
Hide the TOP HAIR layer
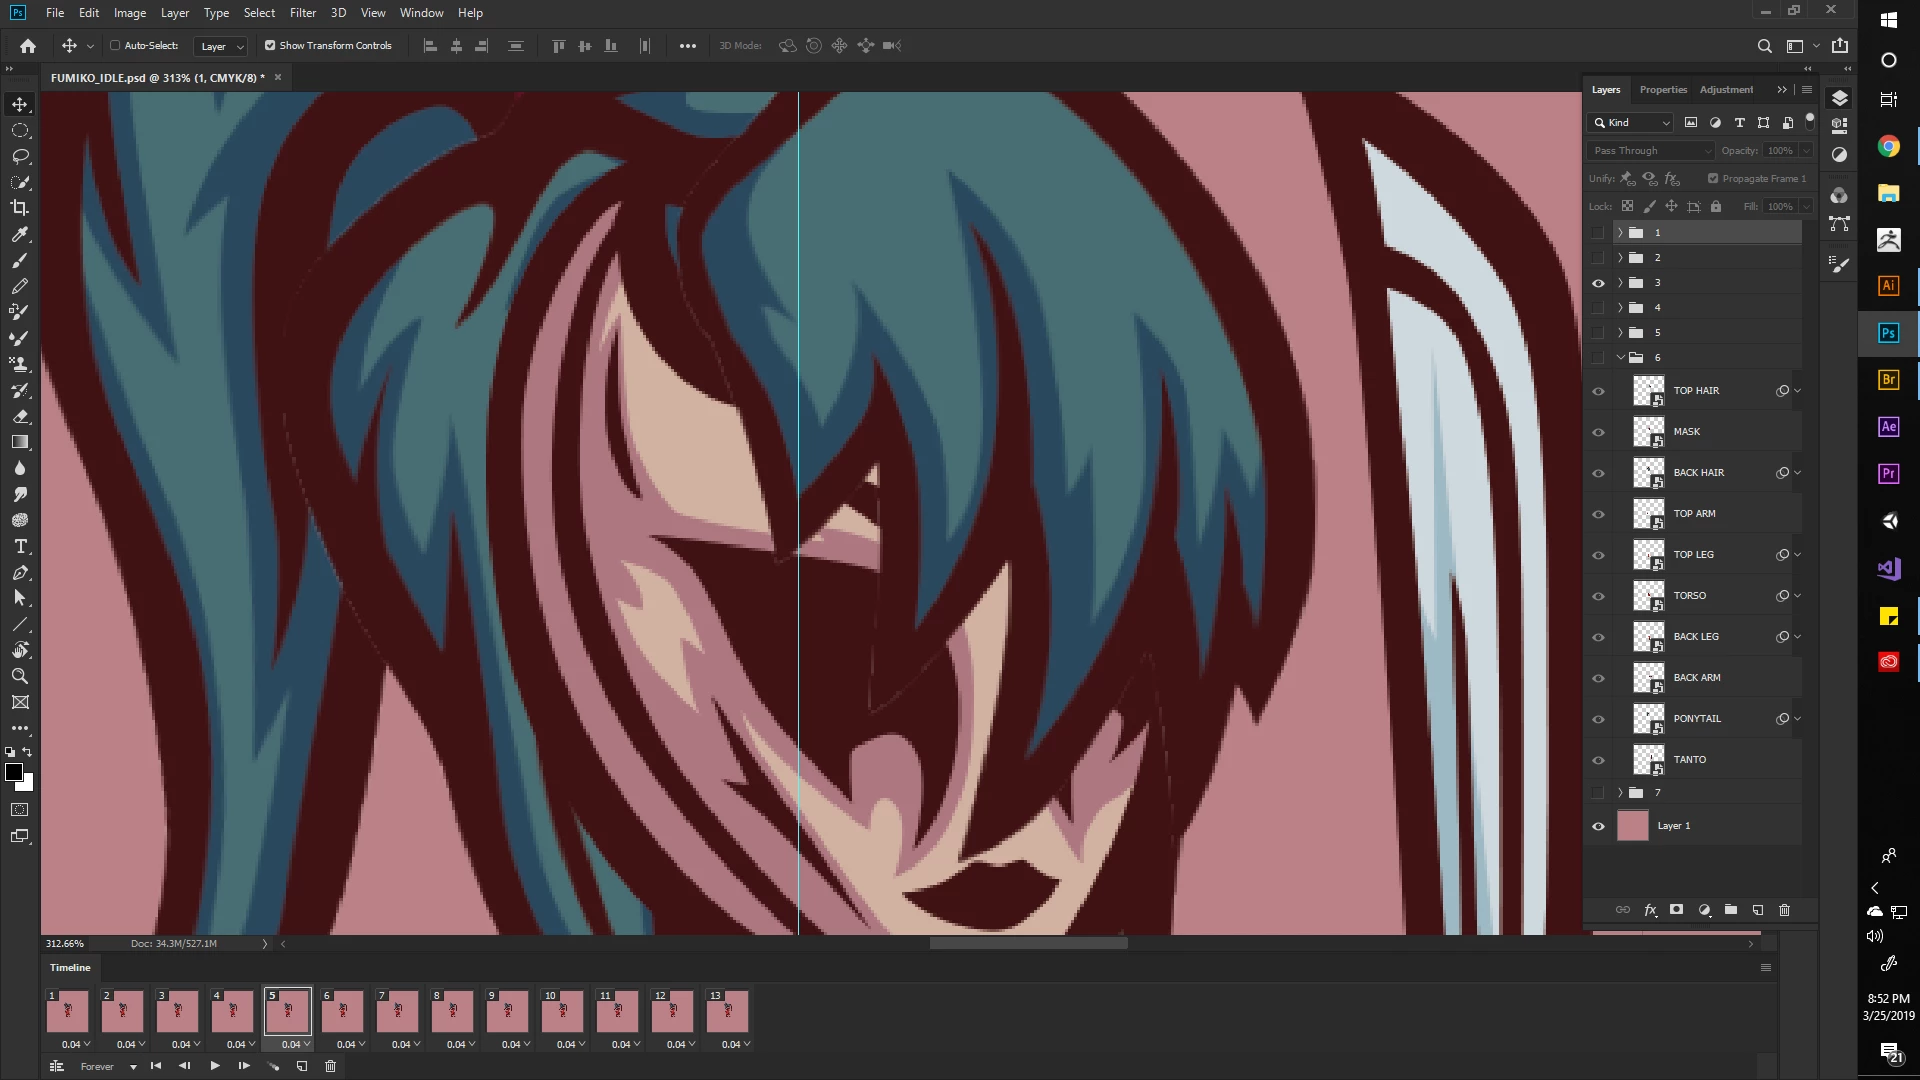pyautogui.click(x=1598, y=391)
